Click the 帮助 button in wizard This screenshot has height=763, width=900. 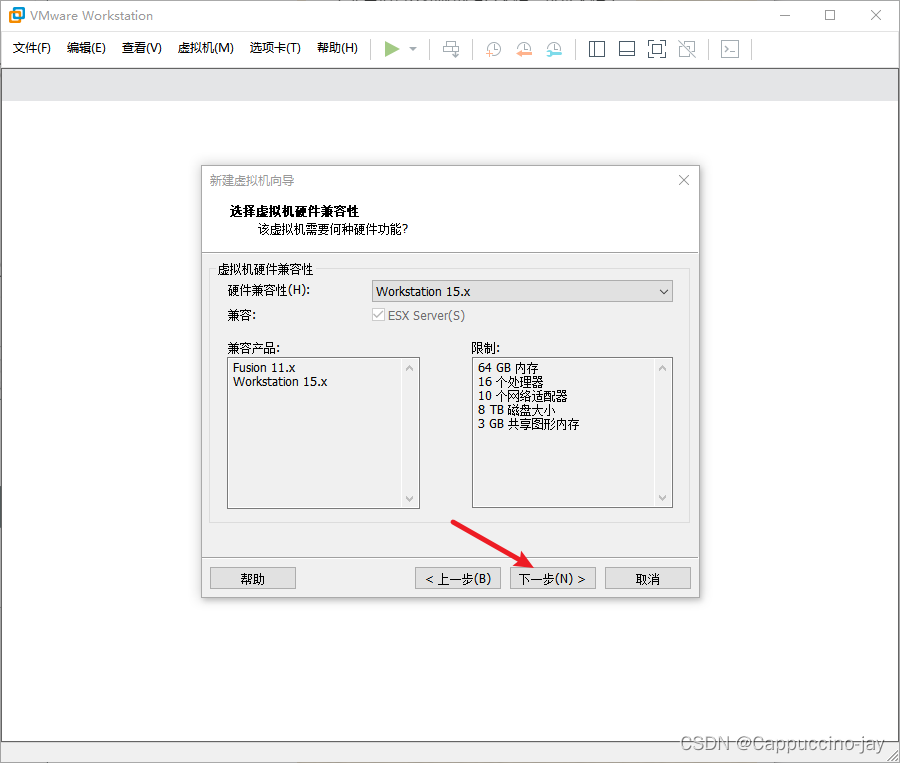253,578
